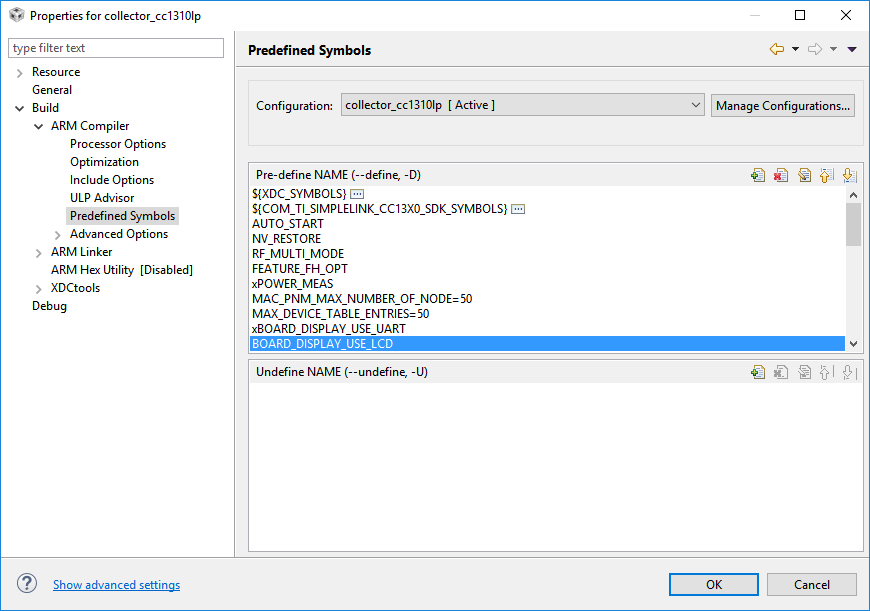Click Edit icon in Pre-define NAME toolbar
870x611 pixels.
[804, 175]
